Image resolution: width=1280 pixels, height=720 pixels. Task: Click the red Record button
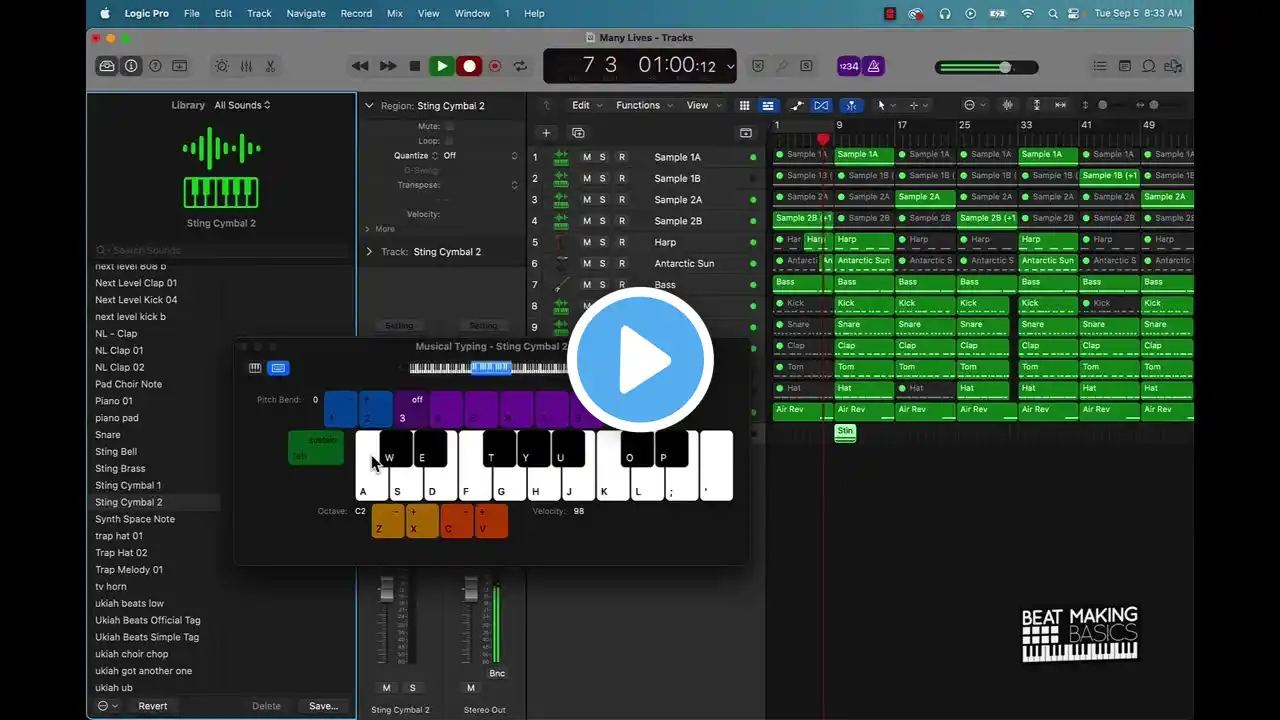click(468, 66)
